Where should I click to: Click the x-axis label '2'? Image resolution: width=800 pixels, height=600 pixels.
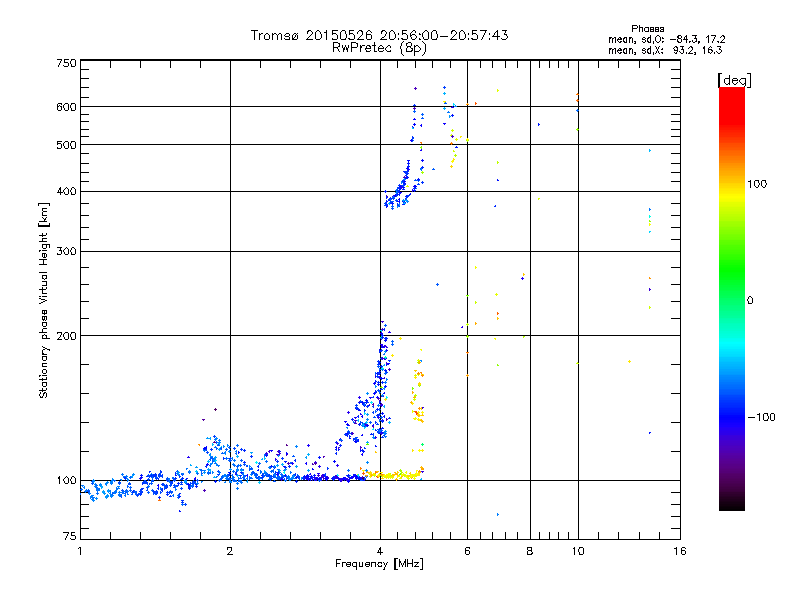click(x=230, y=551)
